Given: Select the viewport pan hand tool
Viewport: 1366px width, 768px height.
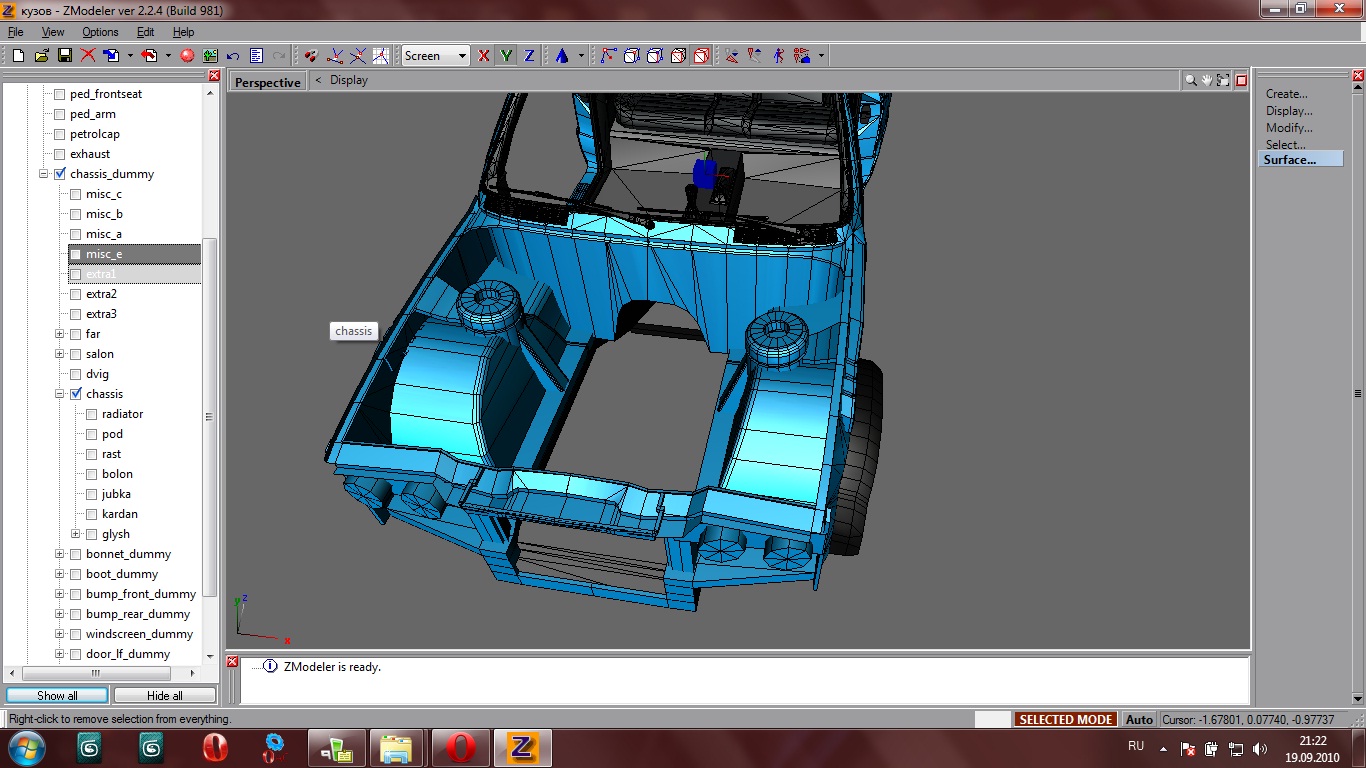Looking at the screenshot, I should pyautogui.click(x=1207, y=80).
